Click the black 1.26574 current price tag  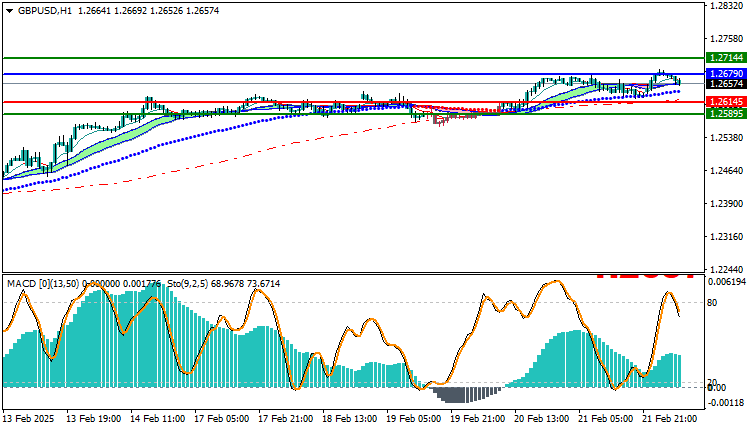pyautogui.click(x=726, y=84)
